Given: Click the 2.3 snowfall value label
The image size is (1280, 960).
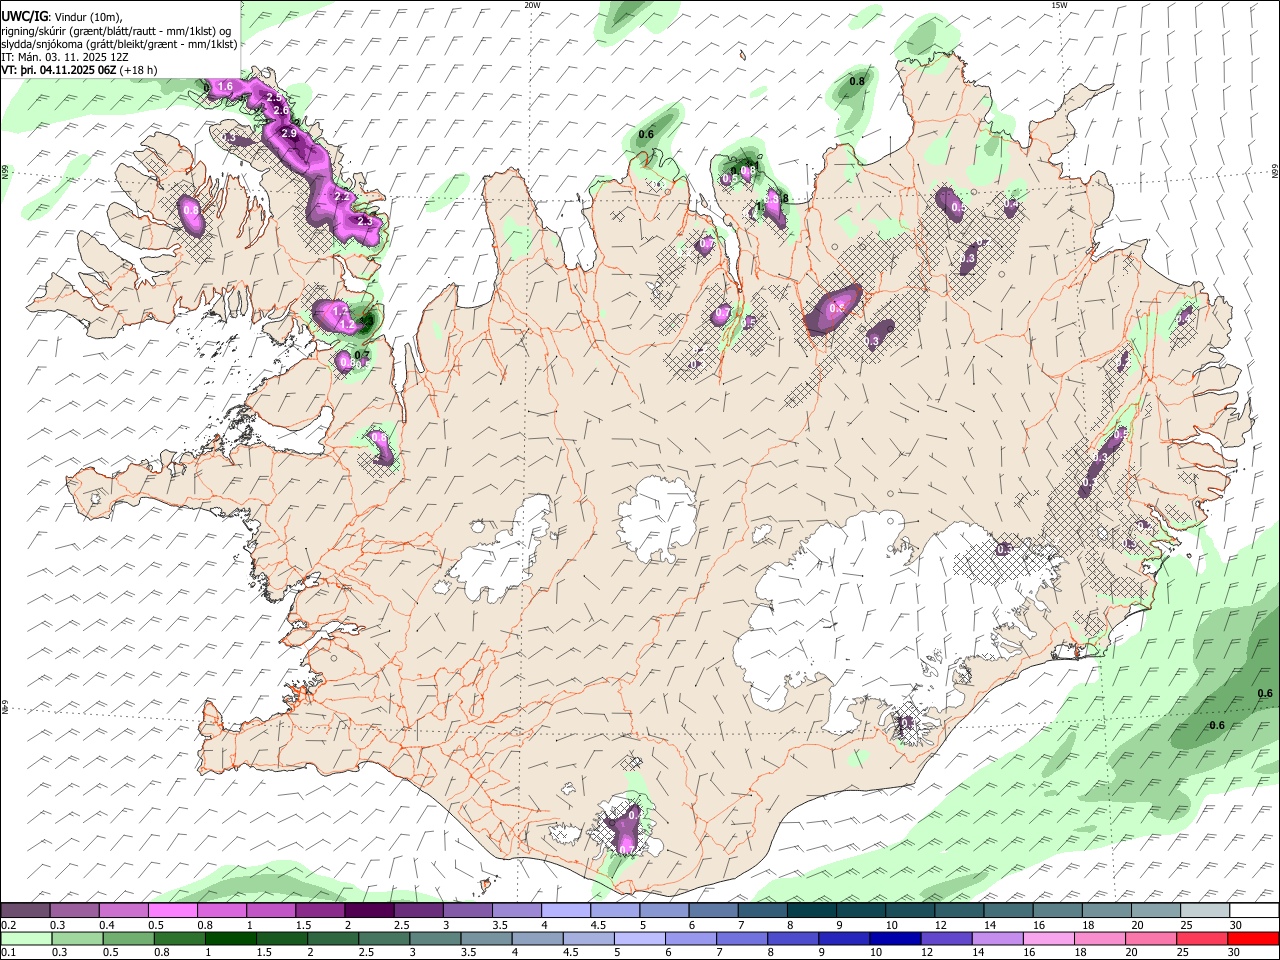Looking at the screenshot, I should click(x=366, y=221).
